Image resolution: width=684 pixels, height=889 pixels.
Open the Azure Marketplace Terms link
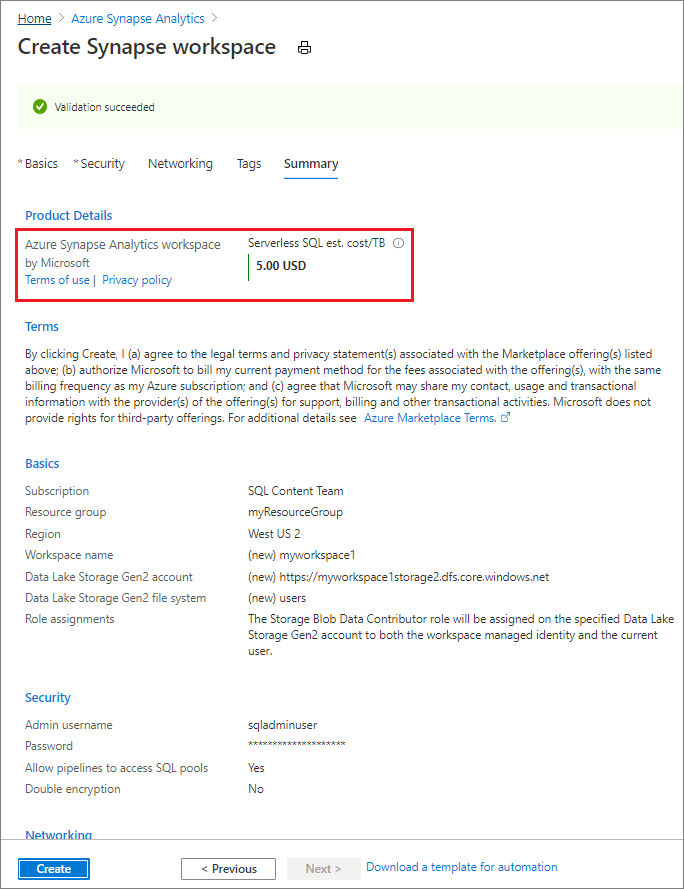pyautogui.click(x=429, y=418)
